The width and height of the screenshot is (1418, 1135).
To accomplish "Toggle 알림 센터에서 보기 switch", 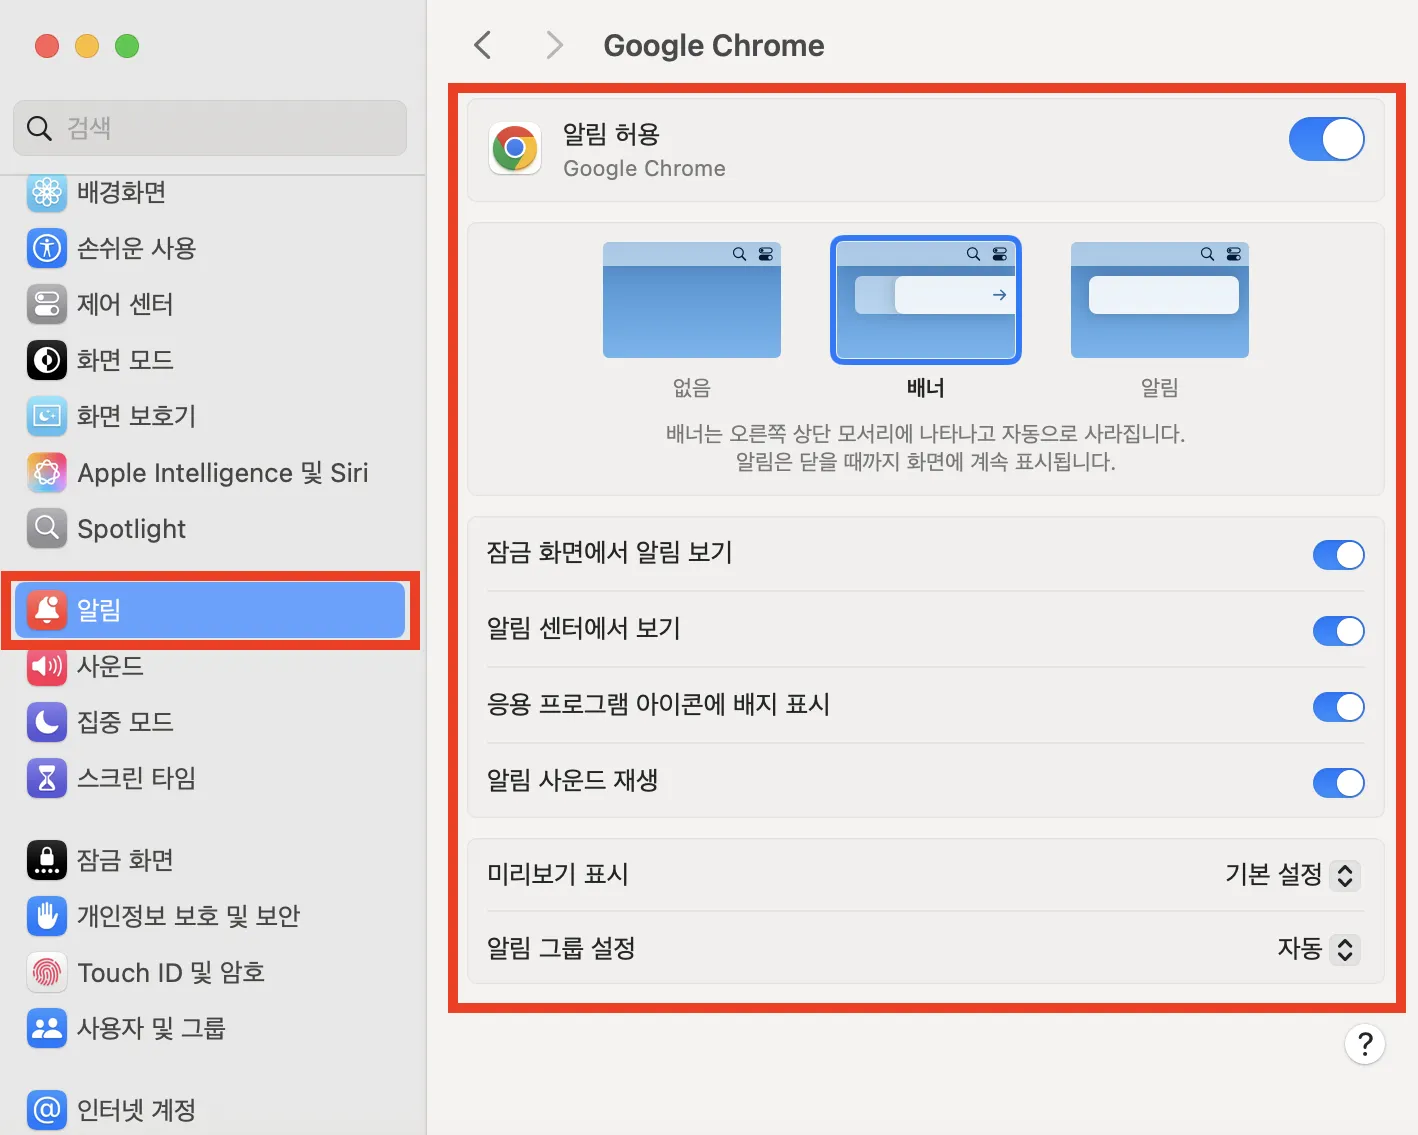I will pyautogui.click(x=1338, y=631).
